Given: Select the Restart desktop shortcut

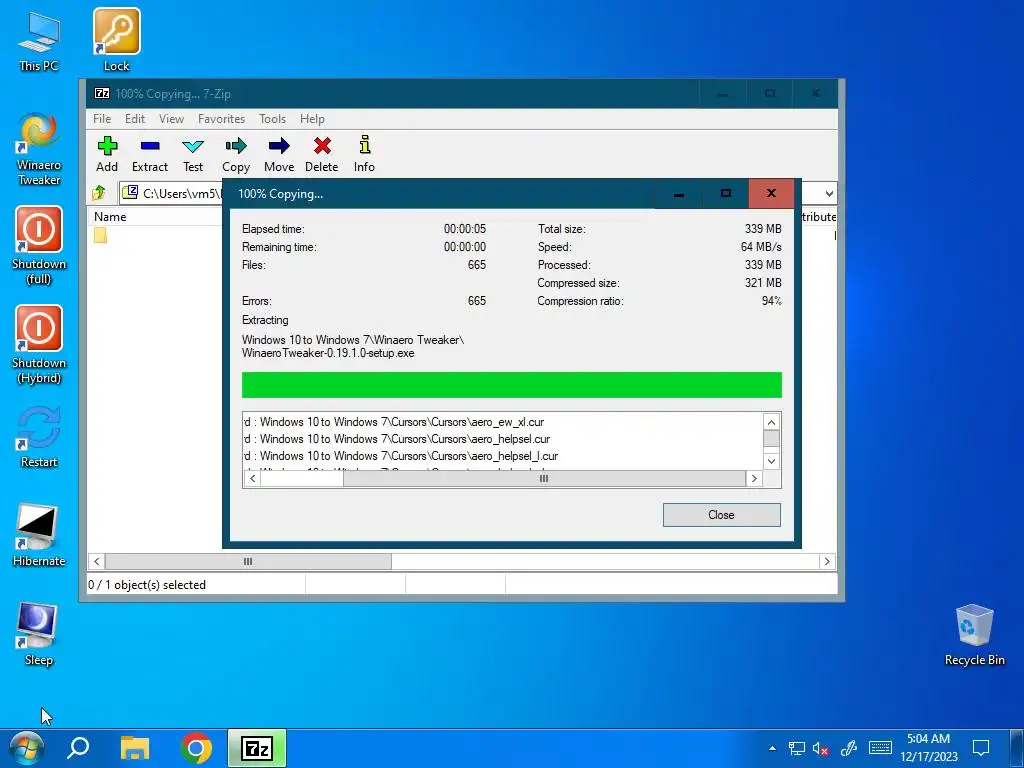Looking at the screenshot, I should click(x=39, y=436).
